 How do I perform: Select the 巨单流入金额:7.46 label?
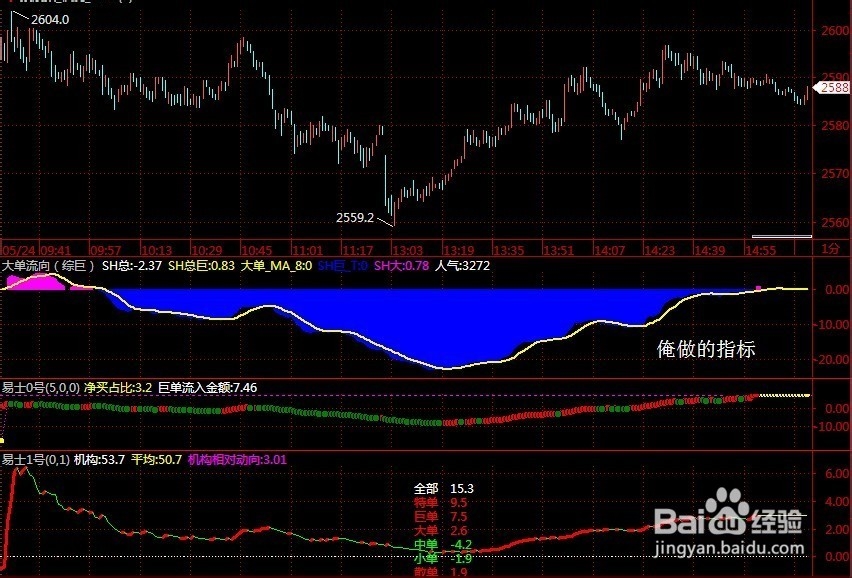point(208,388)
